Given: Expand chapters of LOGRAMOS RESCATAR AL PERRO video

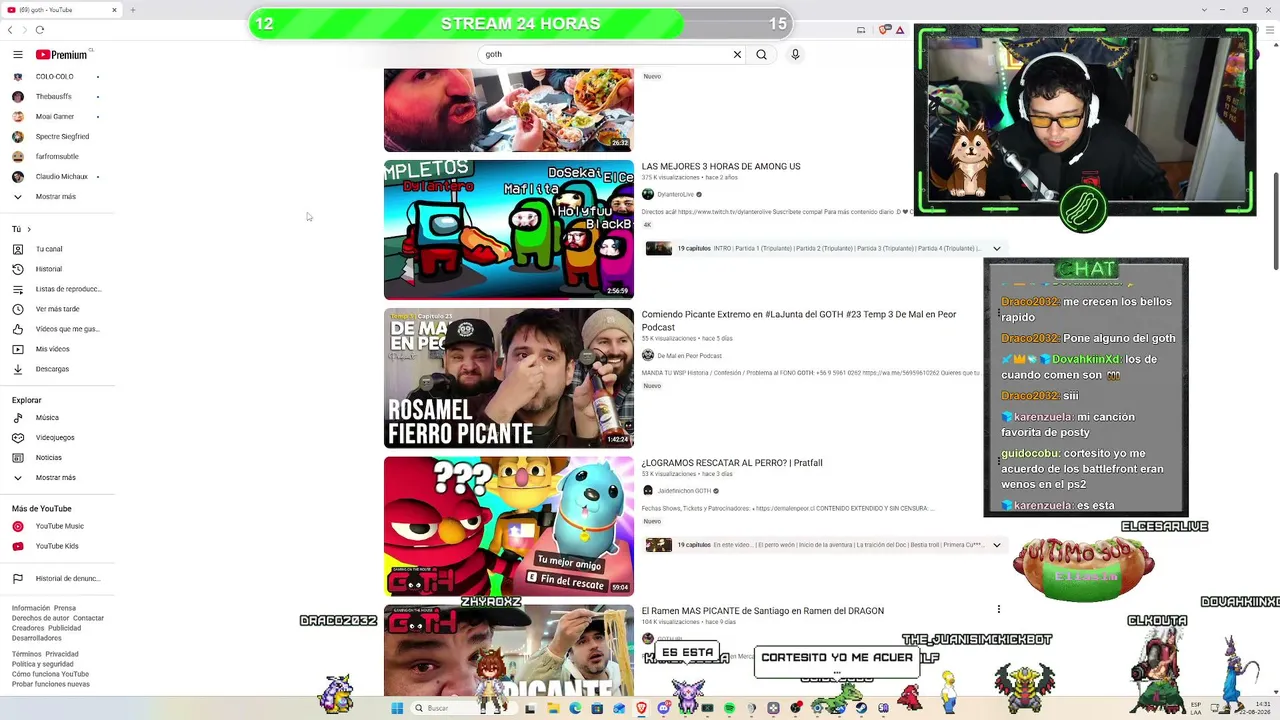Looking at the screenshot, I should 996,545.
